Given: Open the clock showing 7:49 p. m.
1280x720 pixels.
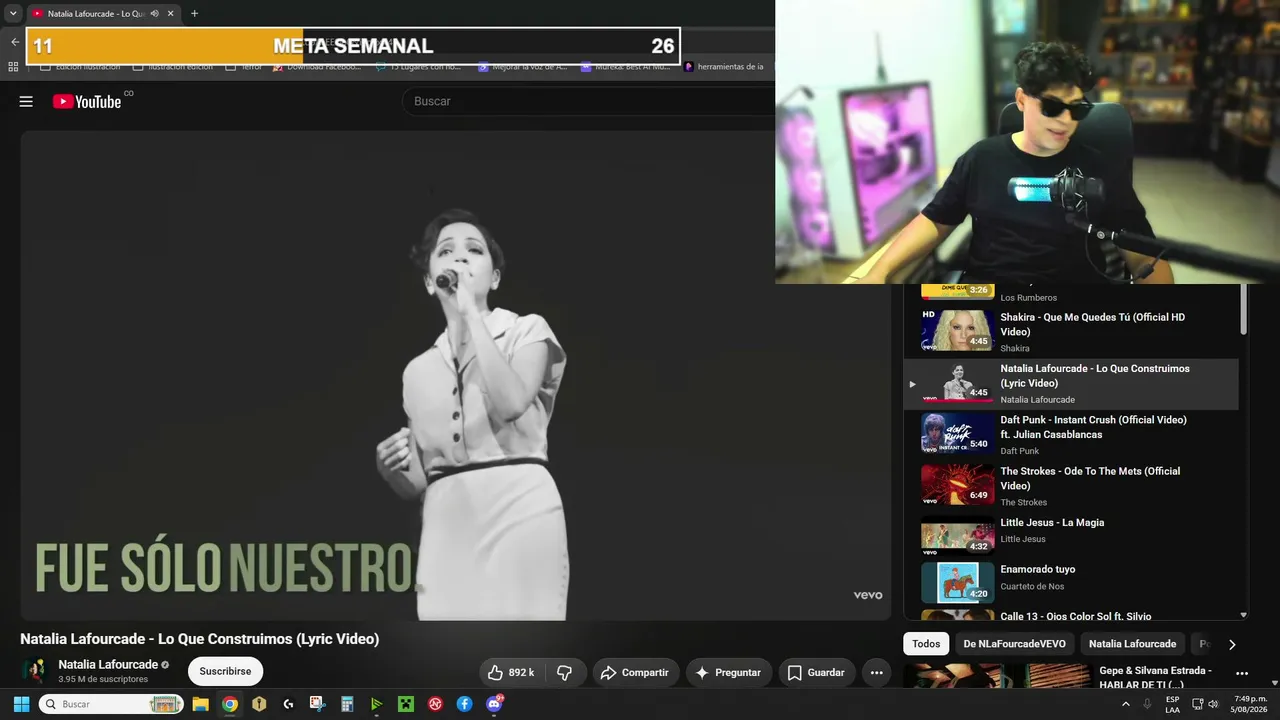Looking at the screenshot, I should [1250, 704].
